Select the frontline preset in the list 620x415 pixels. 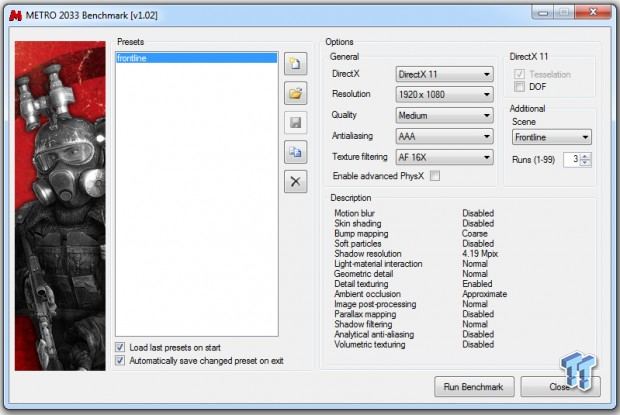tap(197, 58)
